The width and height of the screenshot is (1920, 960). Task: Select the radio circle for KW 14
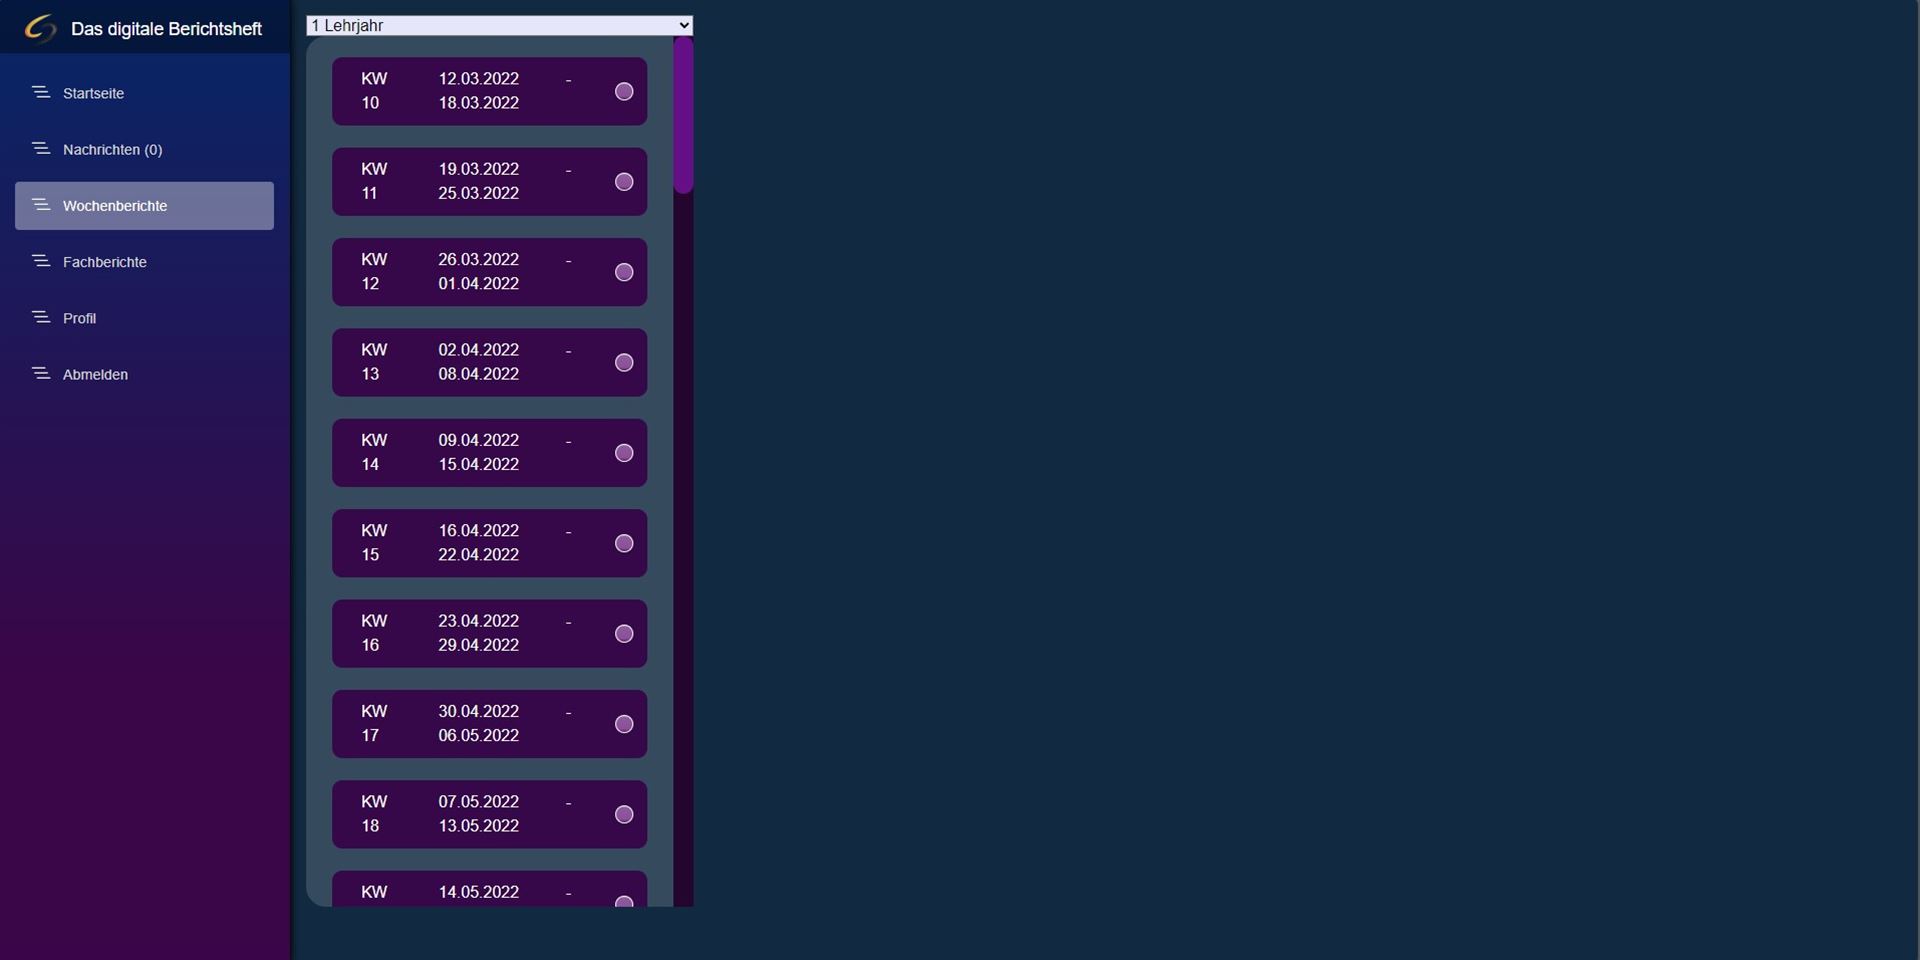pos(624,453)
